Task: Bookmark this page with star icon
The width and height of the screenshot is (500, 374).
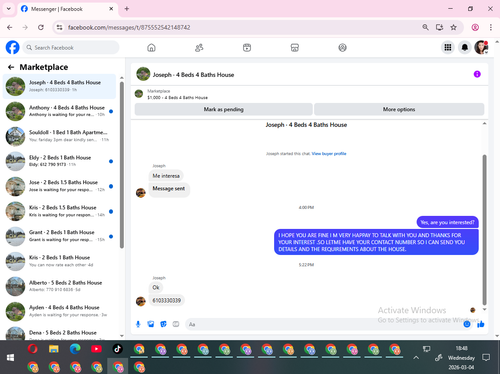Action: 453,27
